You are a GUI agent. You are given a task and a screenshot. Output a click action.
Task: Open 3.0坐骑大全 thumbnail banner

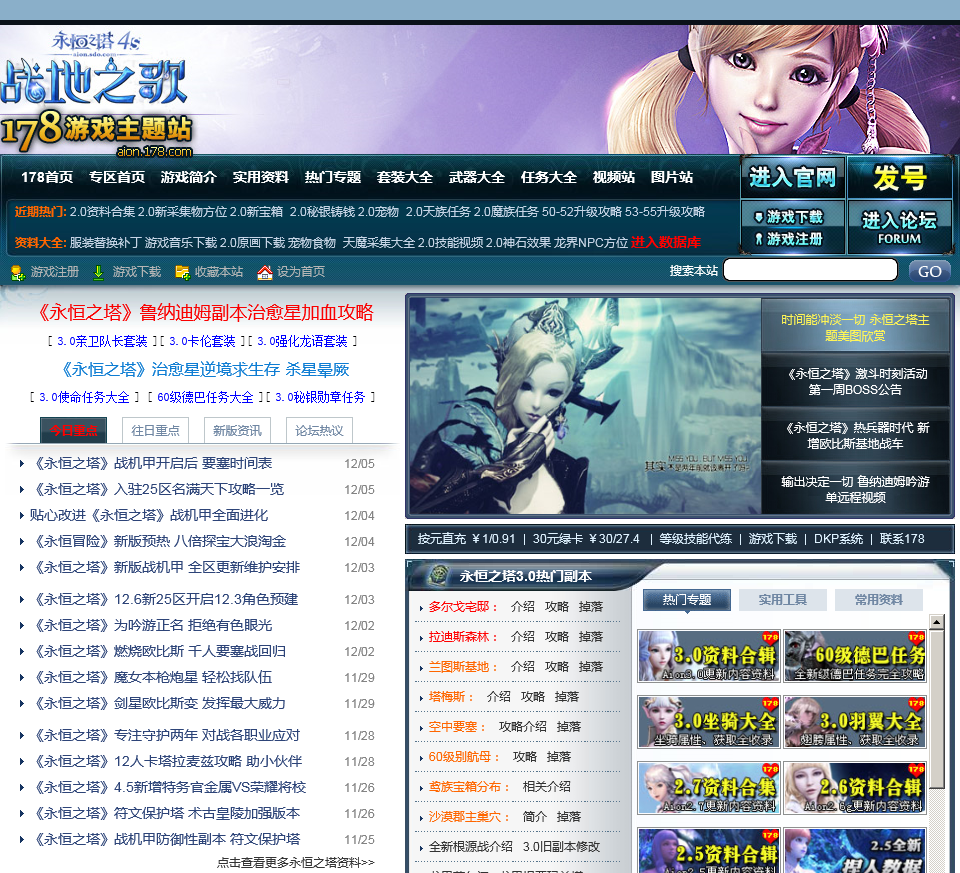(708, 722)
